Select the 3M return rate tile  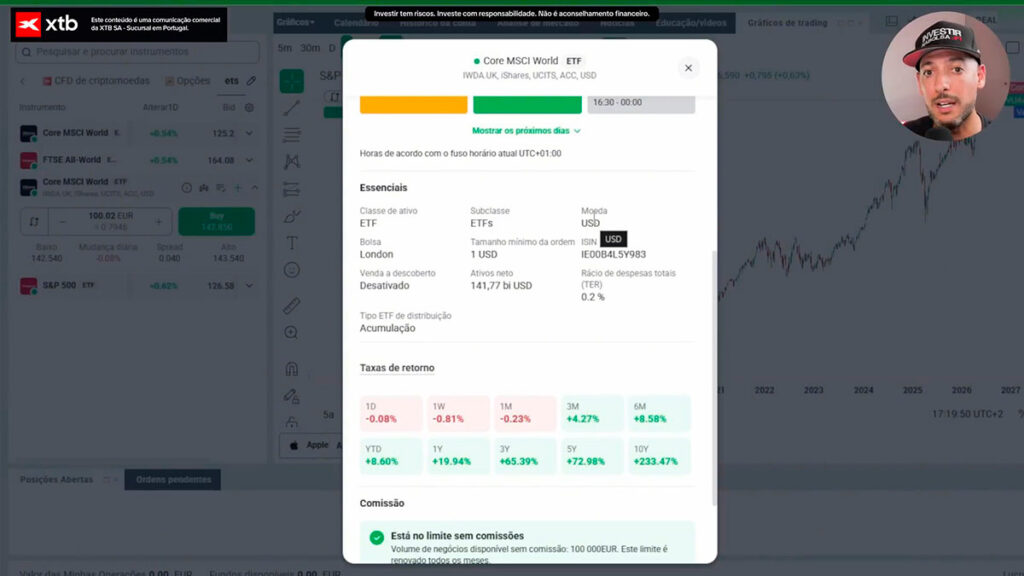[592, 413]
